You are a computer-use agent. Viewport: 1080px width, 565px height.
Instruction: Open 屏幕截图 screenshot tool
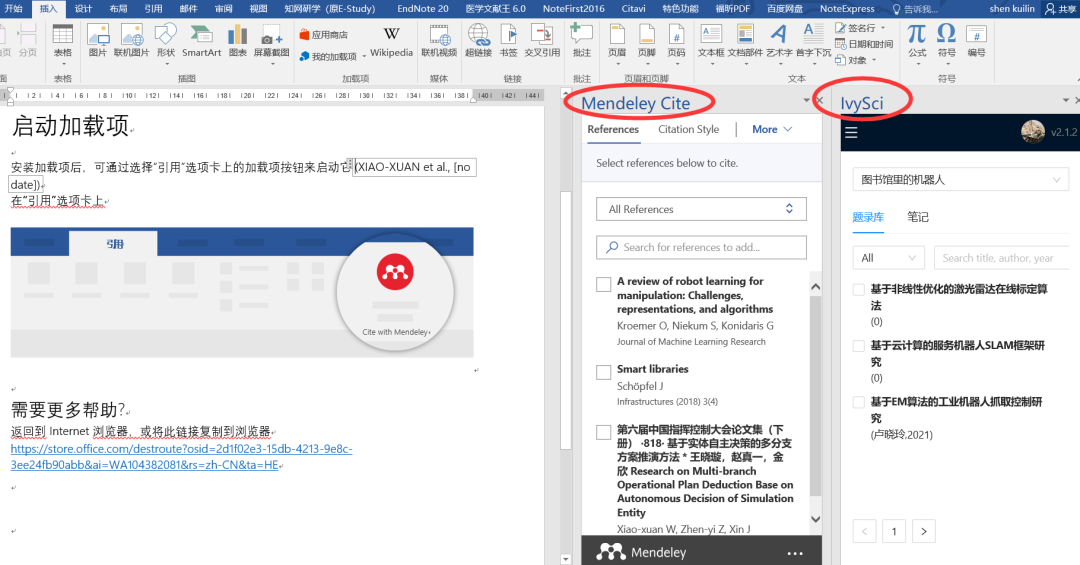271,40
